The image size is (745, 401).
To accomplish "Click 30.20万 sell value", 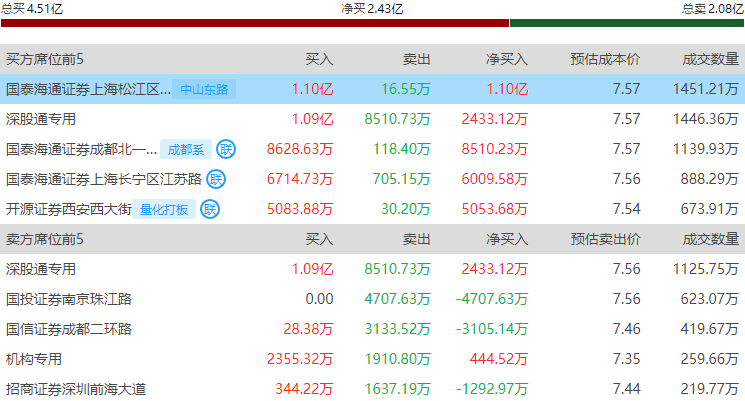I will pos(406,209).
